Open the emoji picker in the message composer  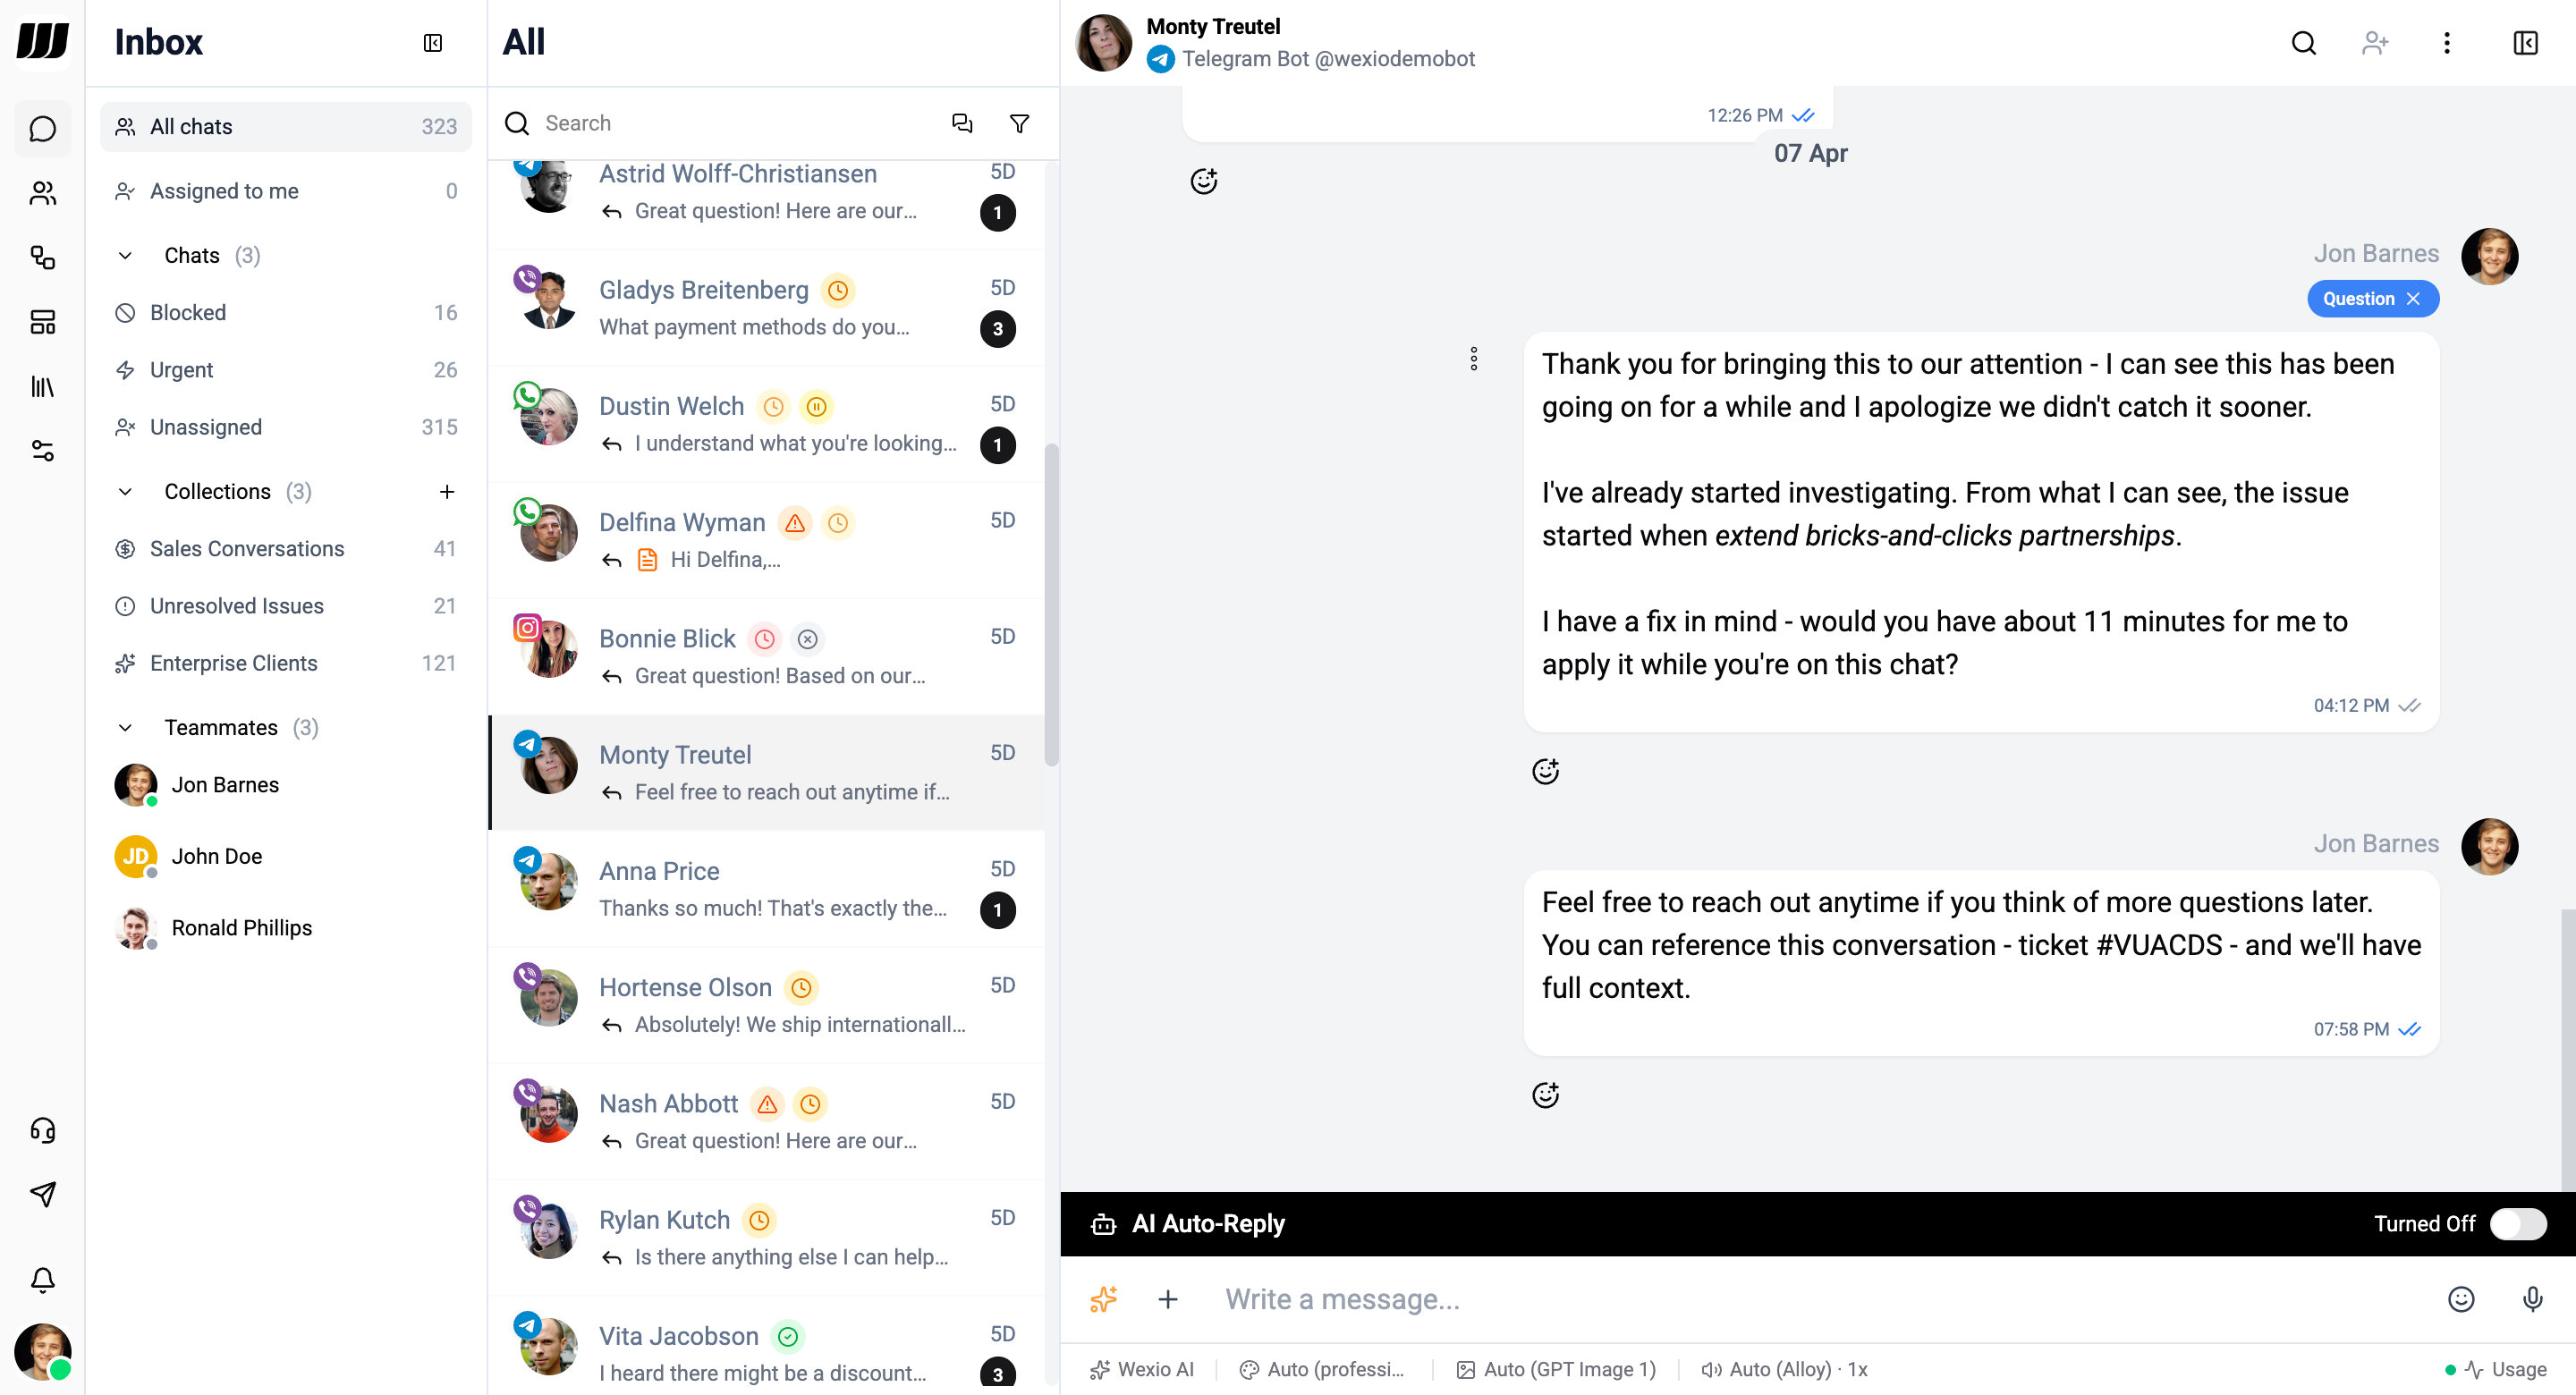pyautogui.click(x=2462, y=1299)
